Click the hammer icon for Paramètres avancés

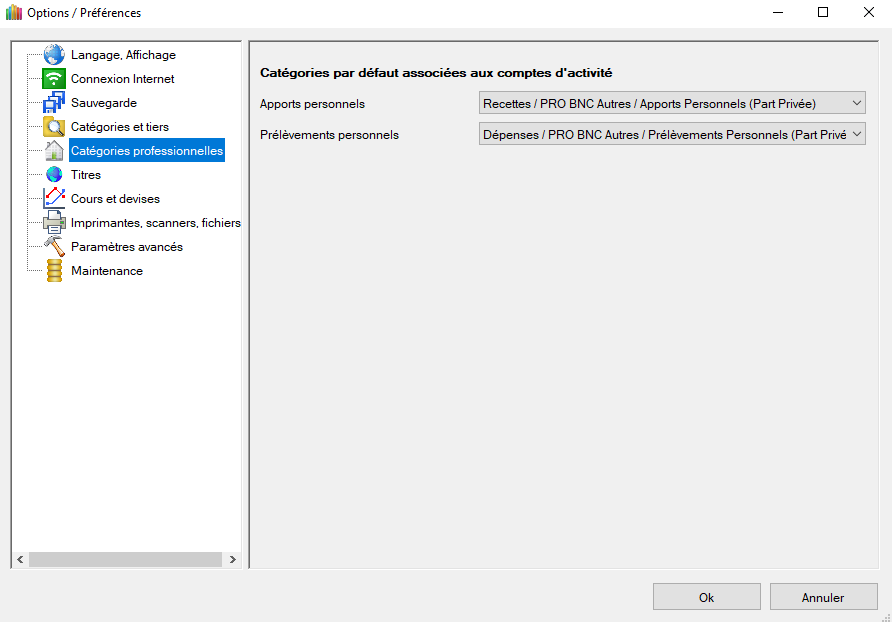pos(54,247)
